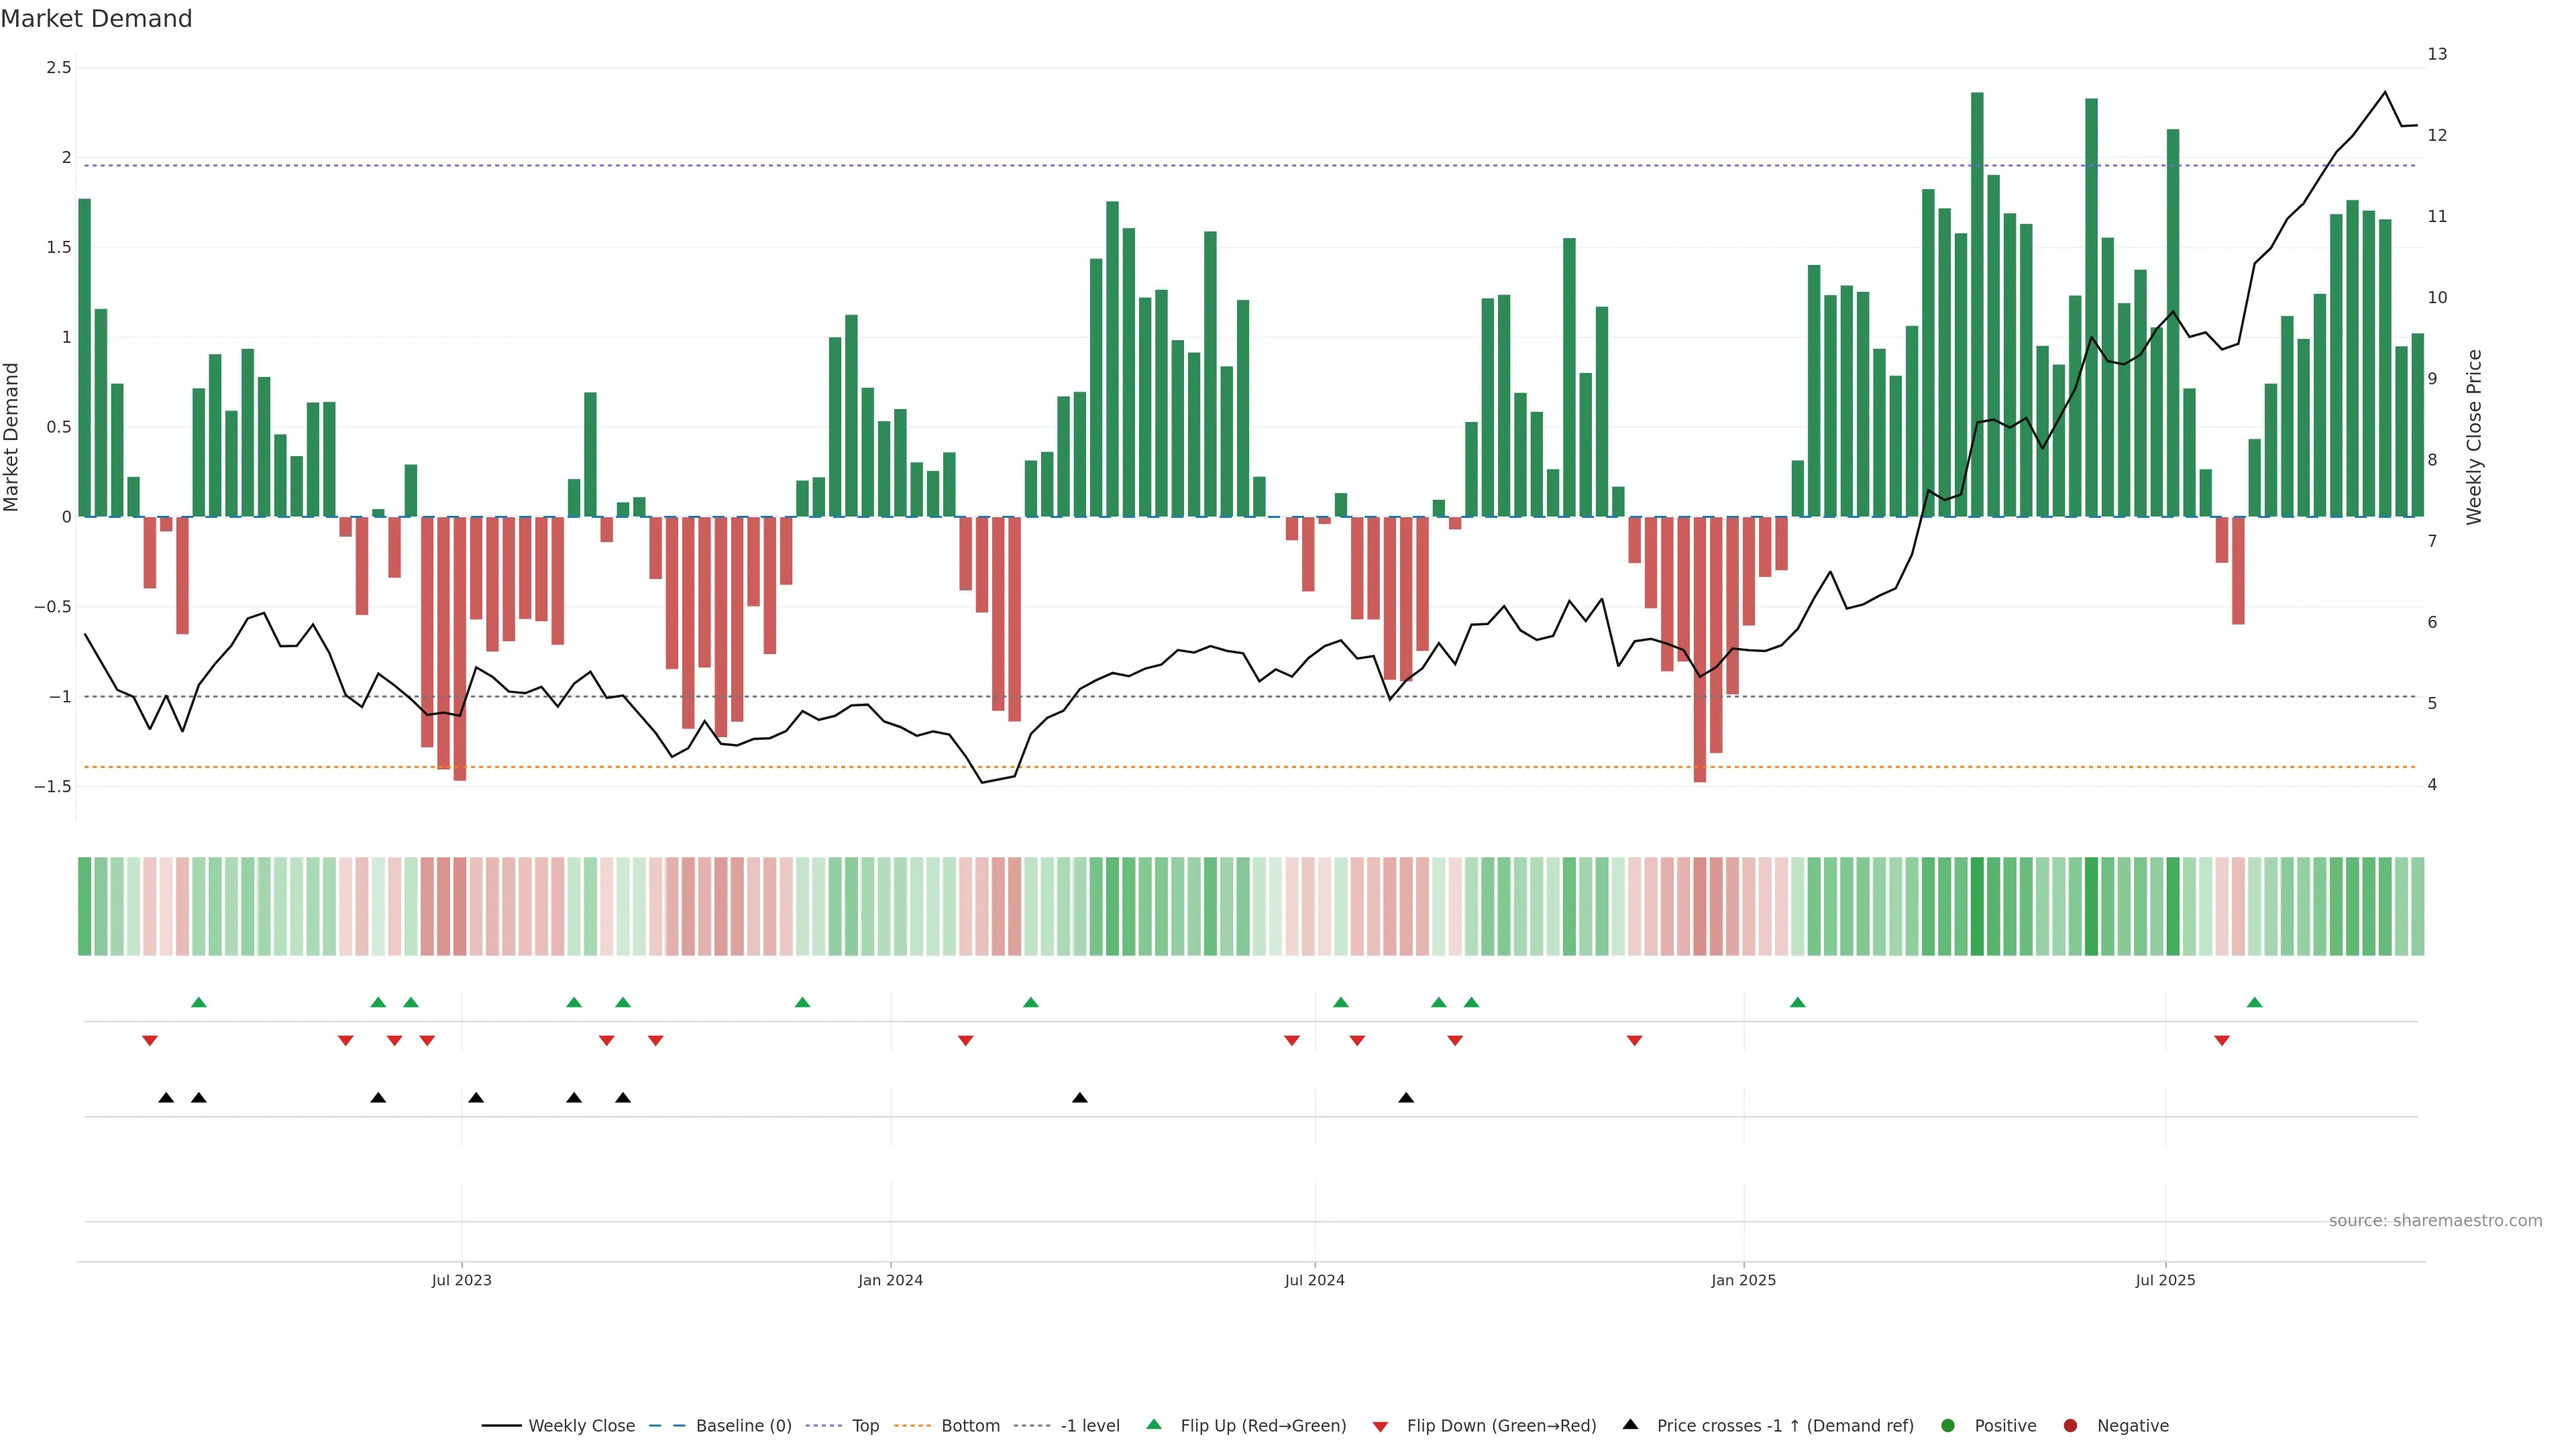Image resolution: width=2576 pixels, height=1449 pixels.
Task: Click the Weekly Close Price axis title
Action: tap(2474, 437)
